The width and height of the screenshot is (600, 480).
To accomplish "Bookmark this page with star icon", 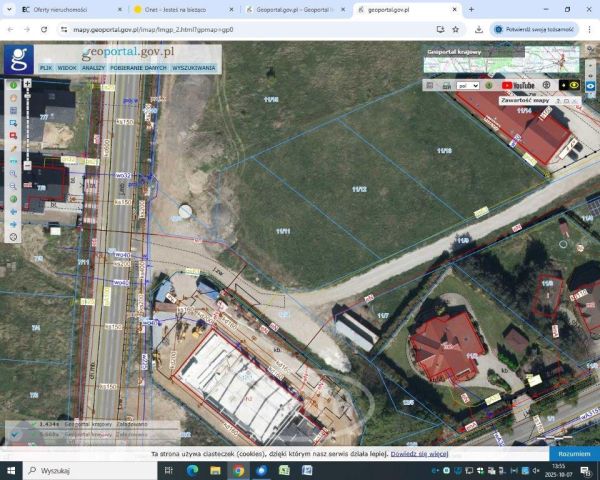I will pyautogui.click(x=455, y=29).
